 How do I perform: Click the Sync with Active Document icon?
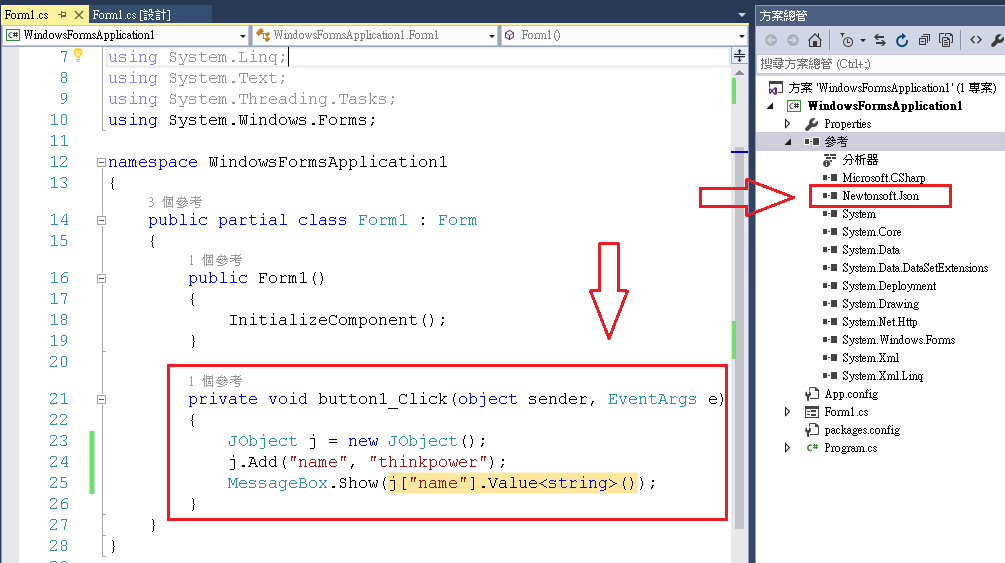point(880,40)
